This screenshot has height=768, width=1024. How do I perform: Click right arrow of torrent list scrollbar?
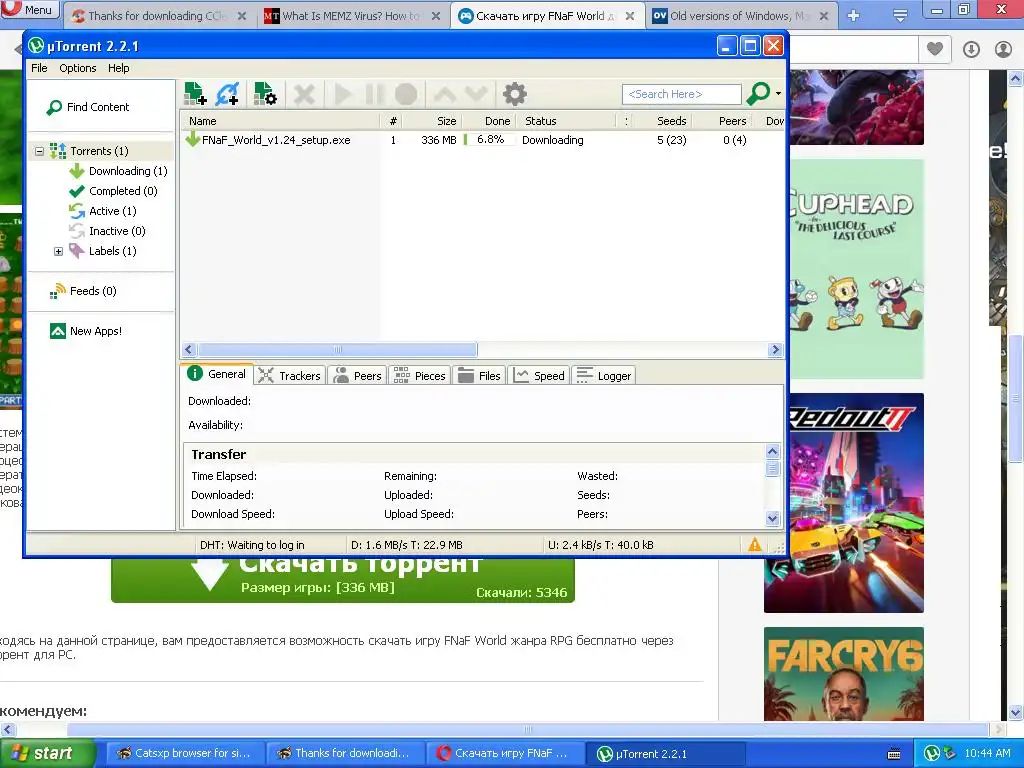pos(775,349)
